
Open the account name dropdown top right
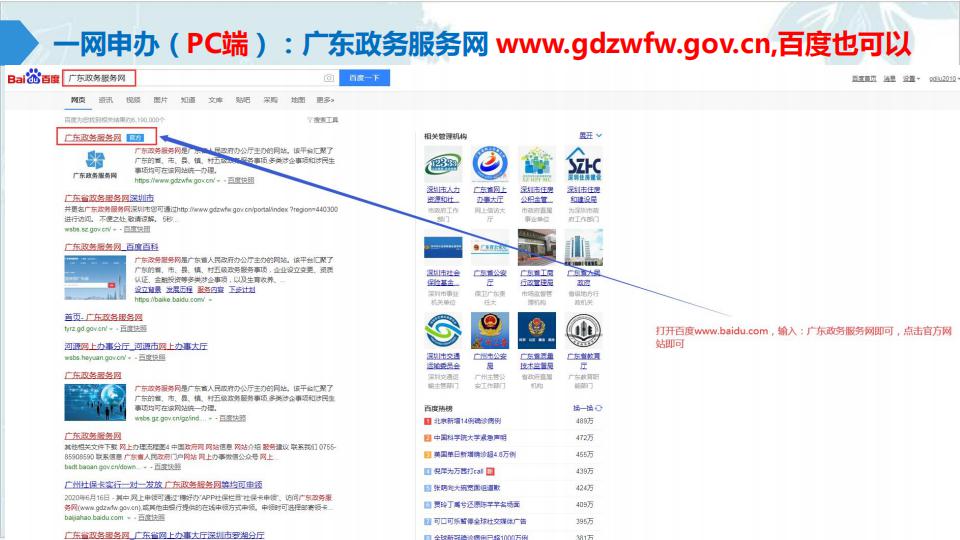click(x=944, y=78)
